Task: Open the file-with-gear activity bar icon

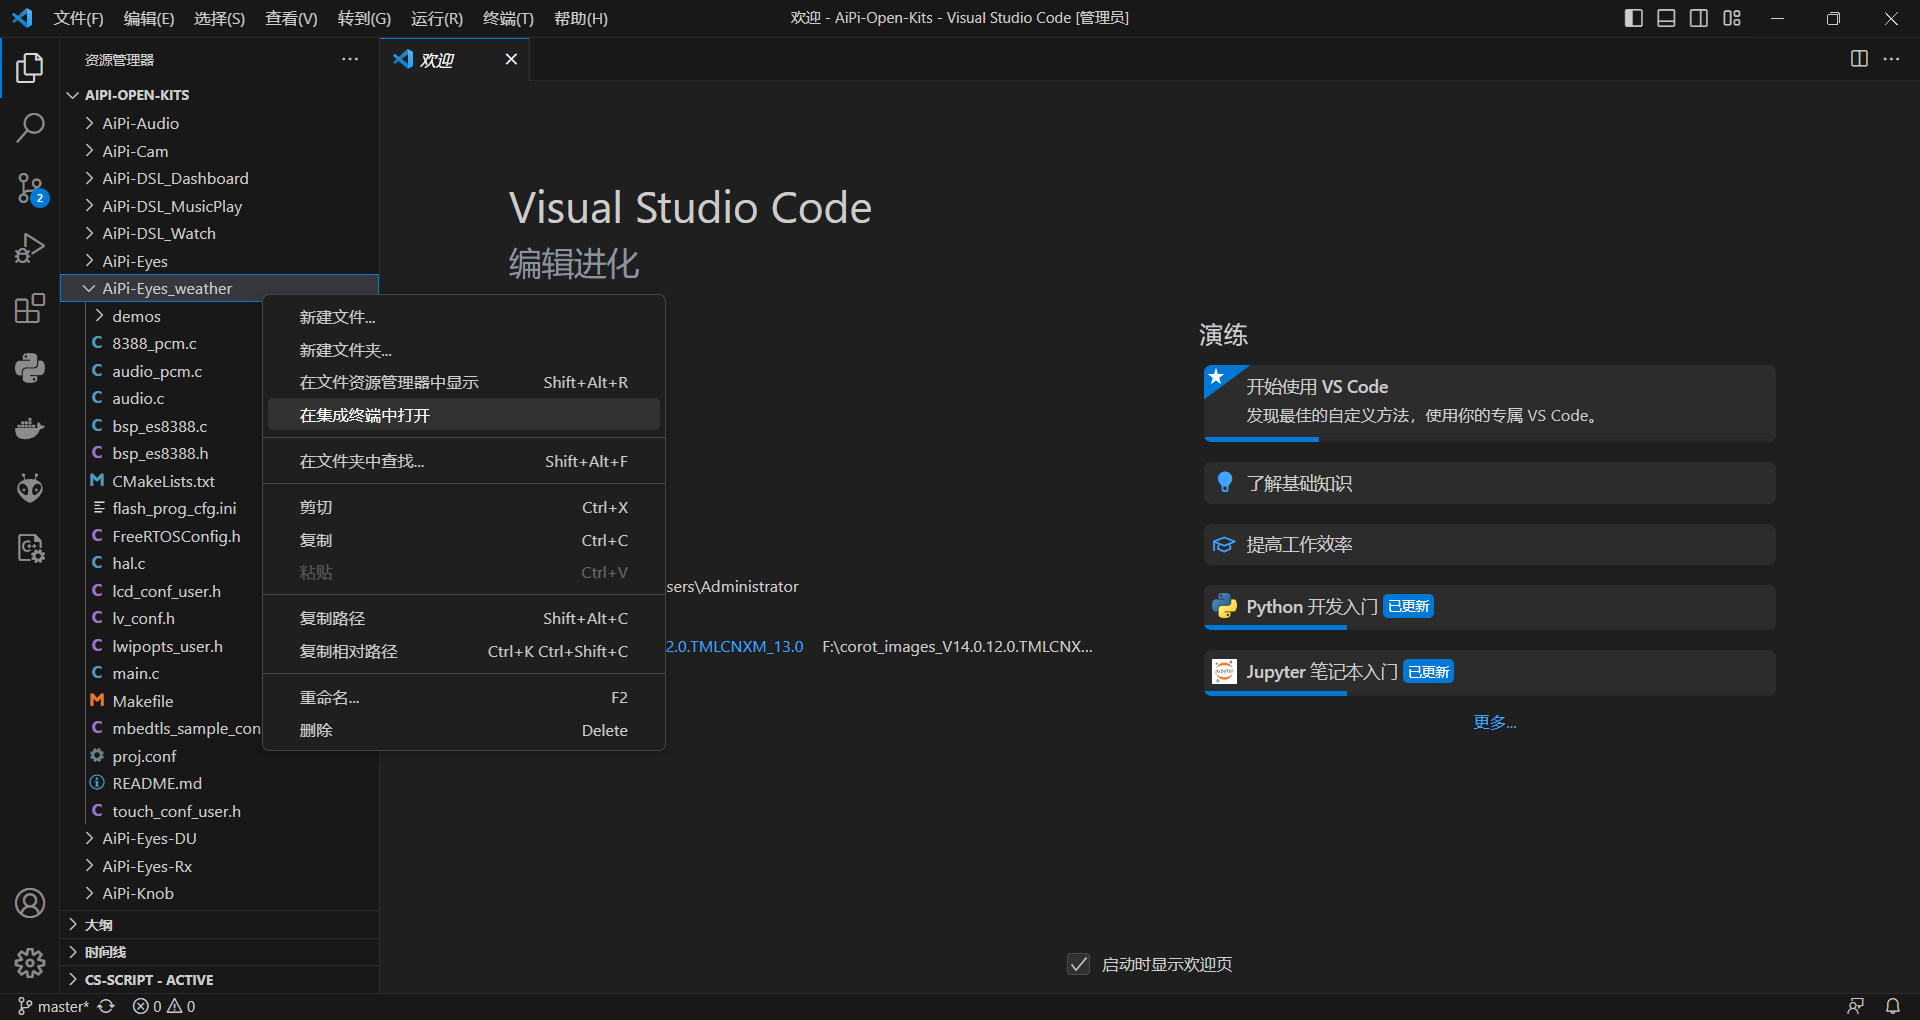Action: pos(30,548)
